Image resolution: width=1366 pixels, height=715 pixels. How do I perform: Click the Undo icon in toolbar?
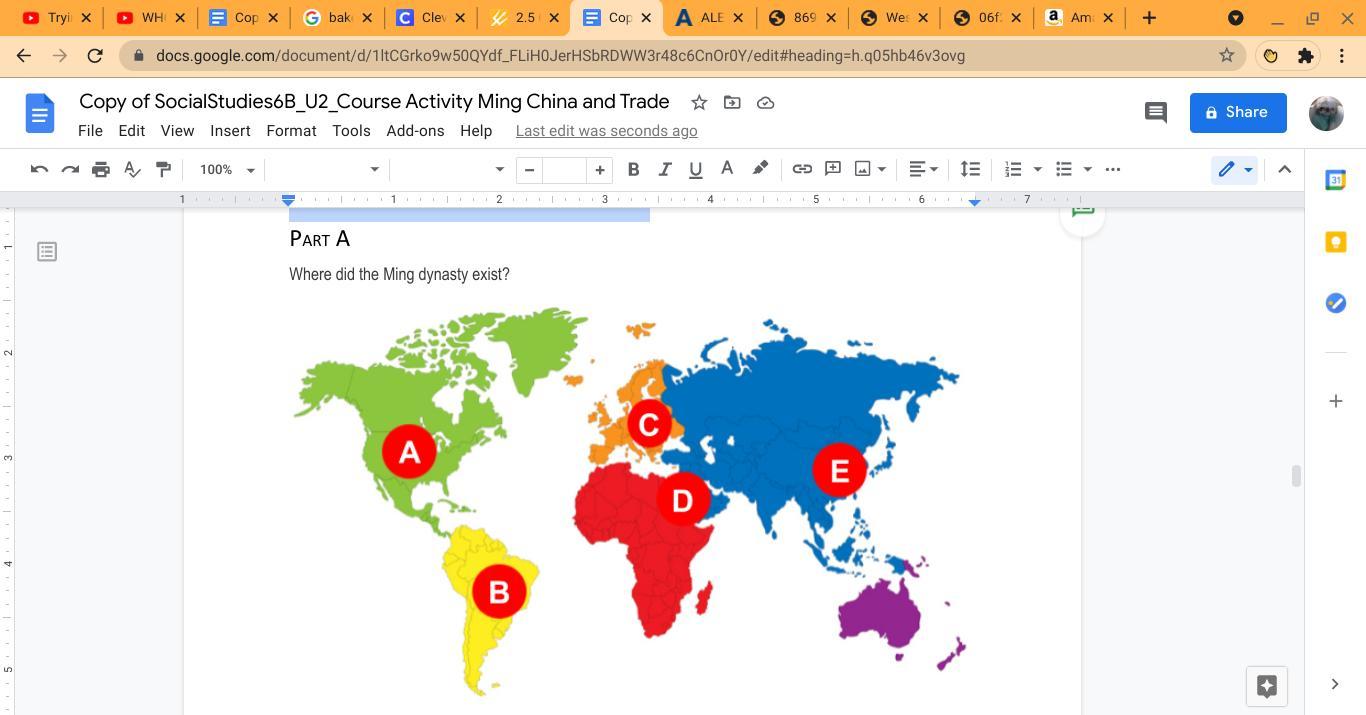coord(39,169)
